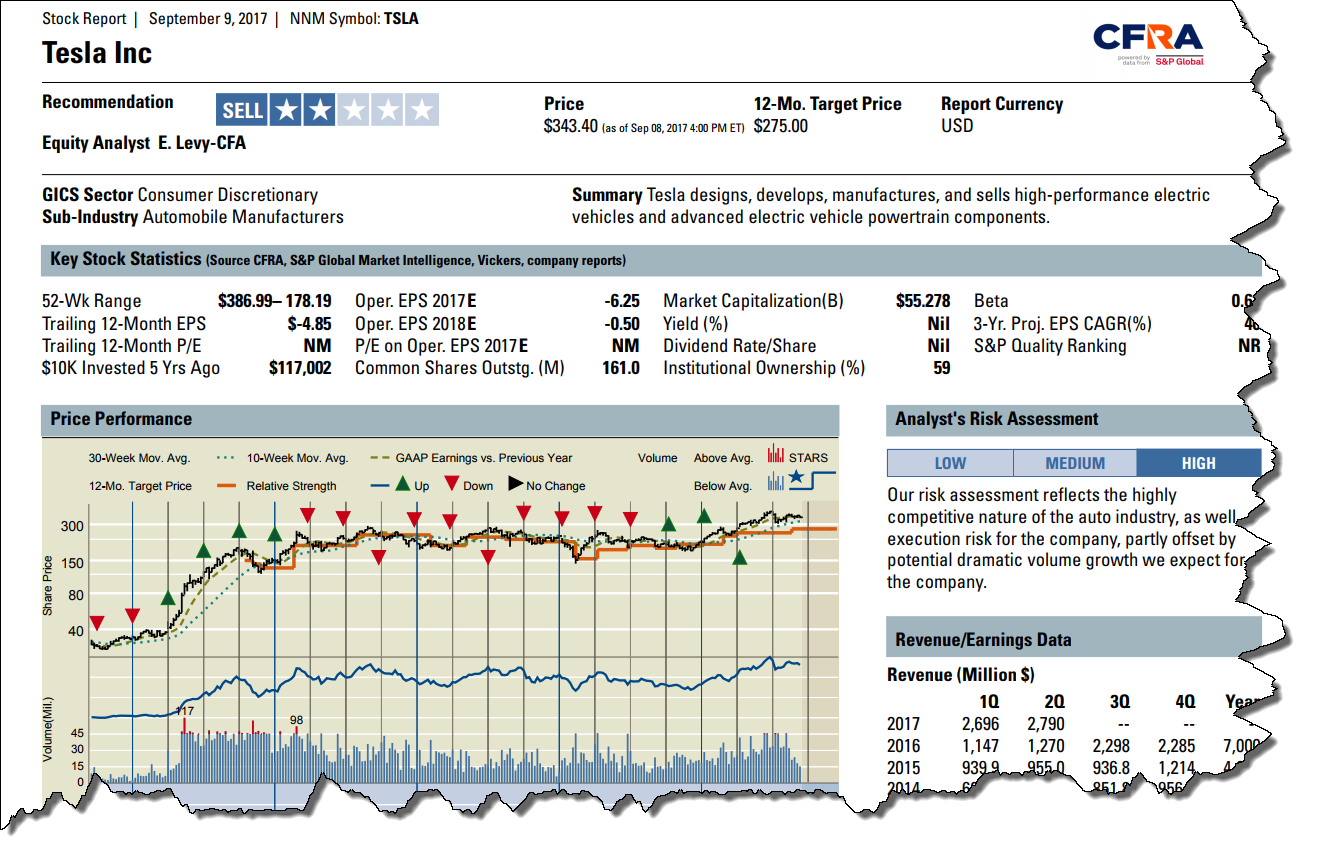Screen dimensions: 1322x861
Task: Click the September 9, 2017 report date
Action: click(208, 19)
